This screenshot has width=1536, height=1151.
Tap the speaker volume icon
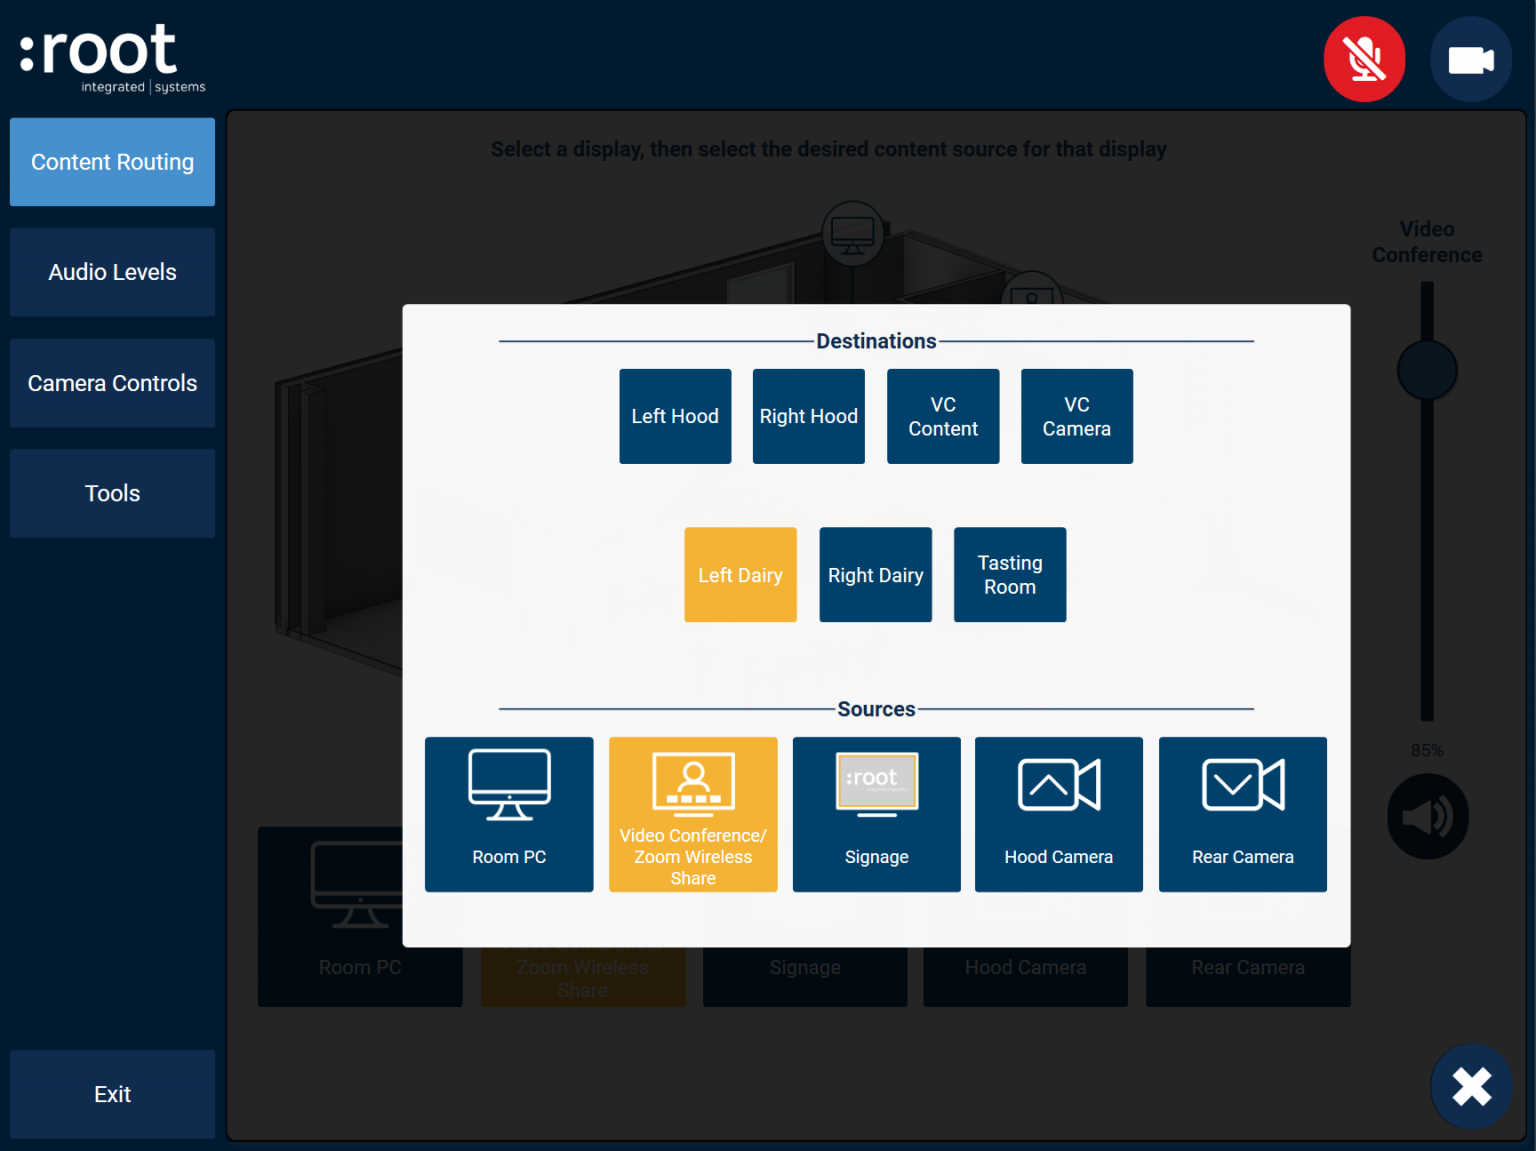(x=1427, y=816)
